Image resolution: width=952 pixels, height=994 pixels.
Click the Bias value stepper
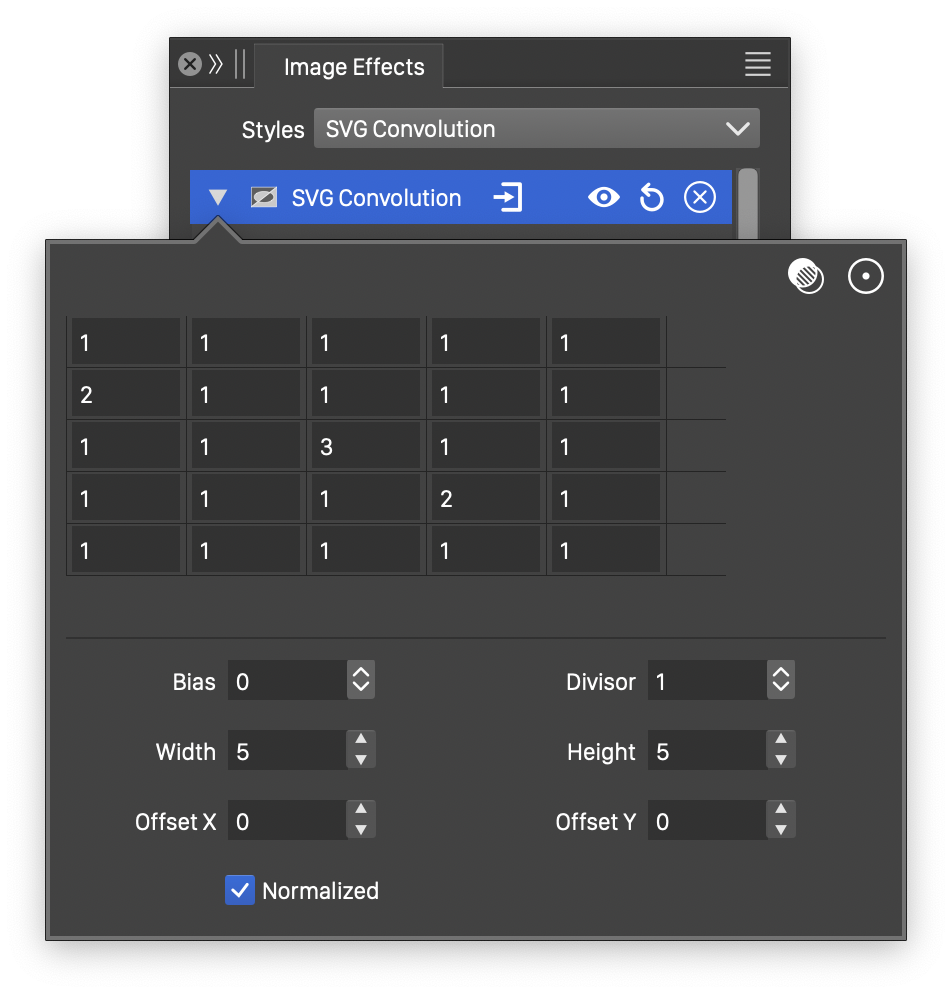coord(361,681)
